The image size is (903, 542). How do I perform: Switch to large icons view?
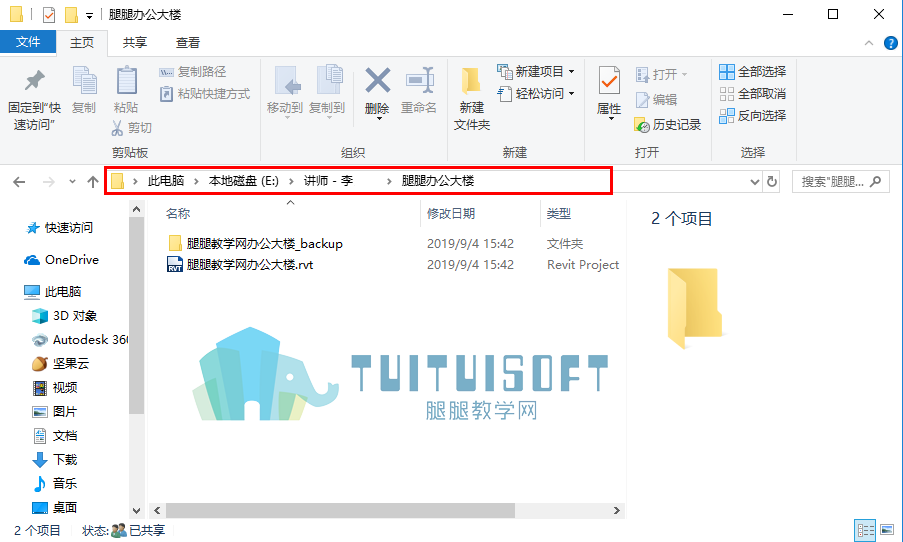(x=887, y=530)
